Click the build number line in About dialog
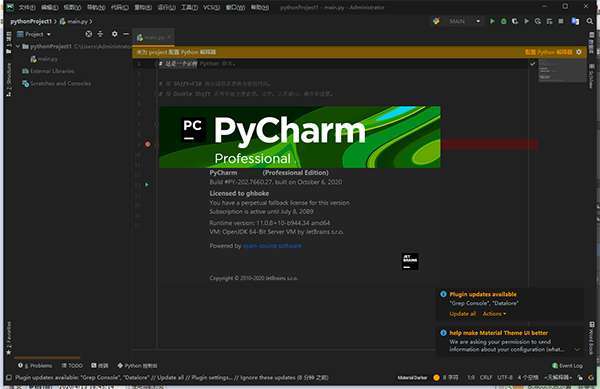Image resolution: width=600 pixels, height=389 pixels. (276, 182)
